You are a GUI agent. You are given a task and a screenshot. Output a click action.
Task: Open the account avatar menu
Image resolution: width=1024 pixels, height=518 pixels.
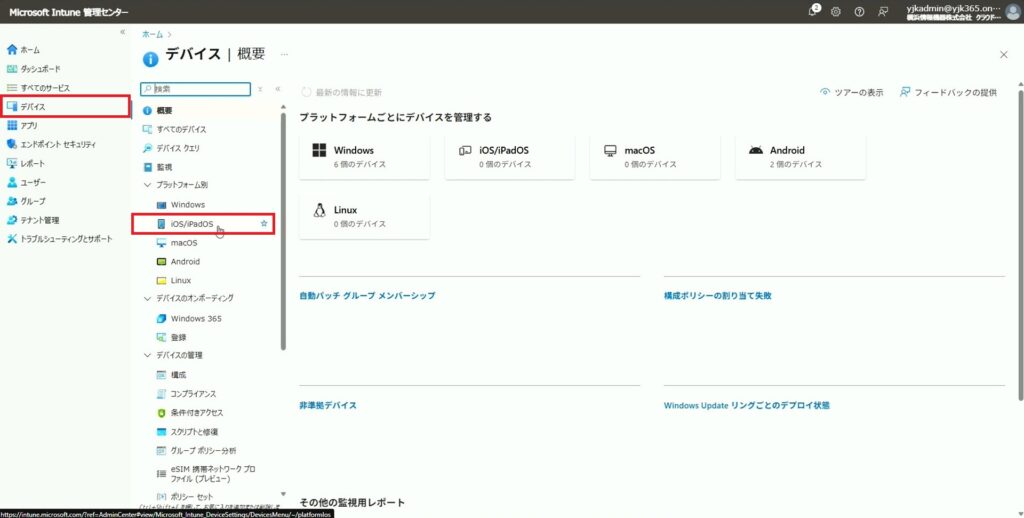[1014, 11]
